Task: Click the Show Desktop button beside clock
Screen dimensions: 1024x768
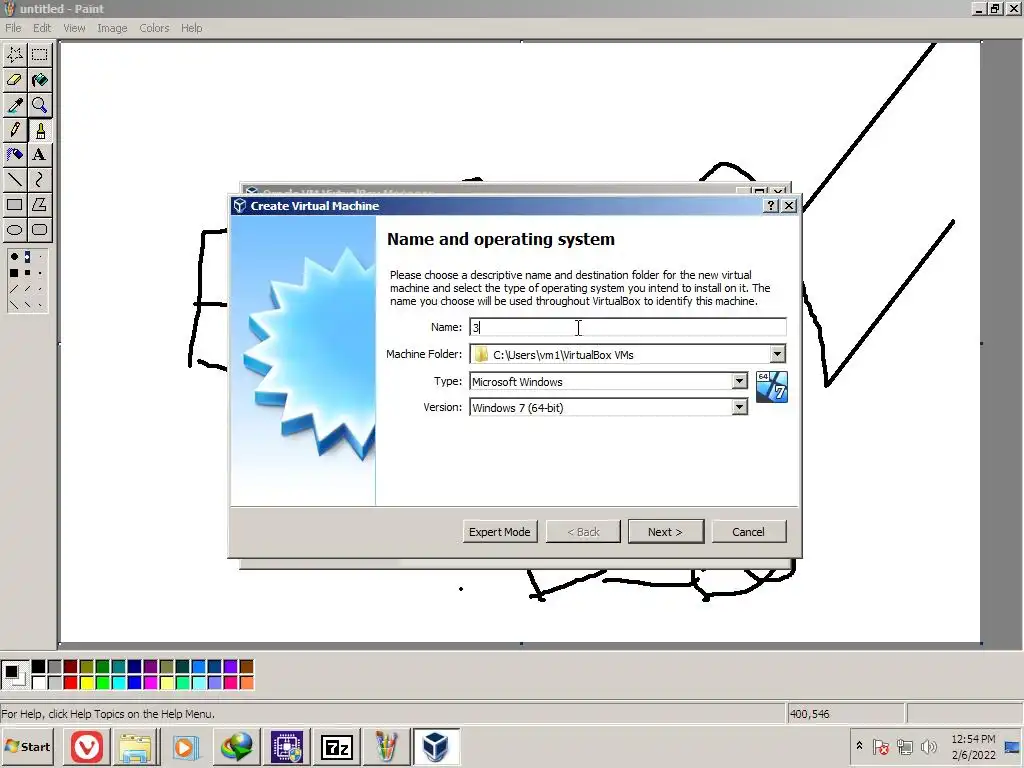Action: tap(1013, 746)
